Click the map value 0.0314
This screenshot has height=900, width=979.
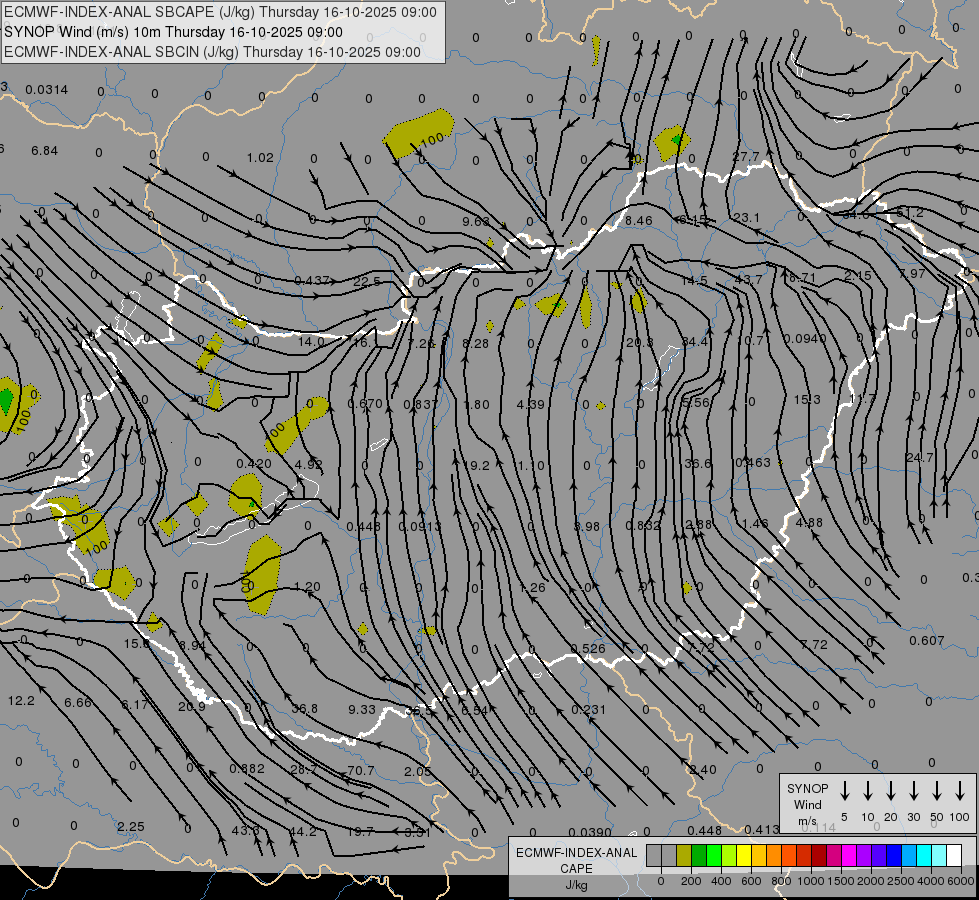tap(47, 90)
